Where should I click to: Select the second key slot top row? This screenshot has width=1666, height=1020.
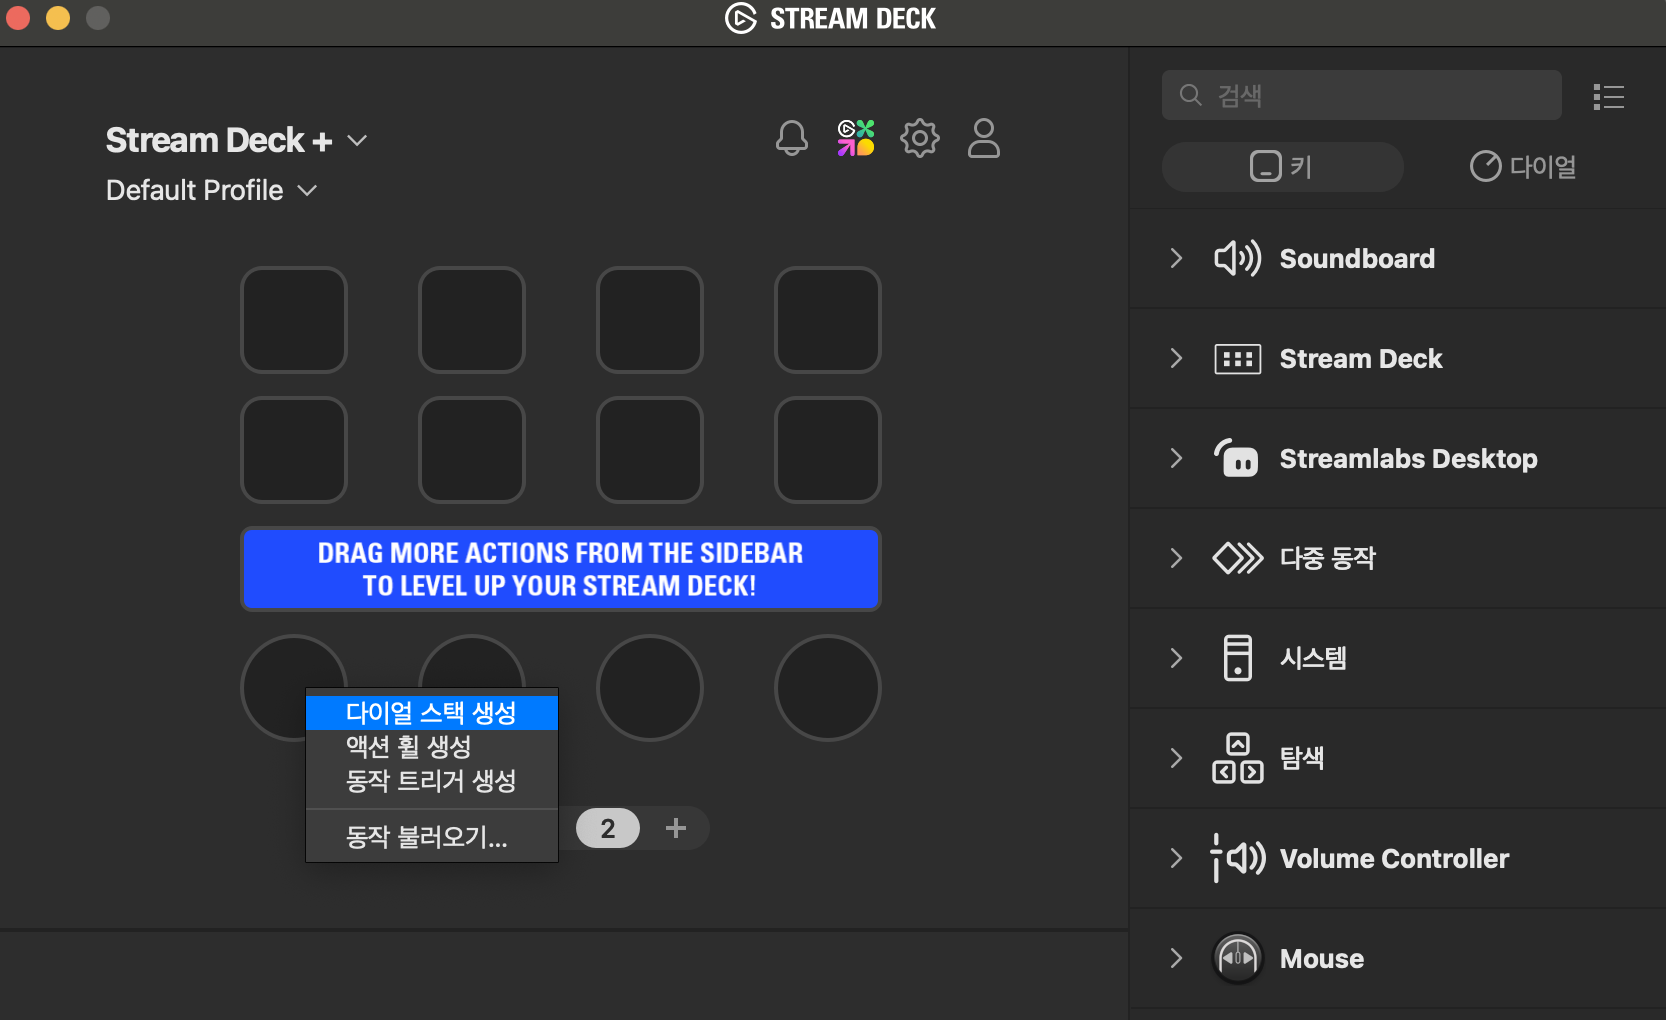[472, 320]
